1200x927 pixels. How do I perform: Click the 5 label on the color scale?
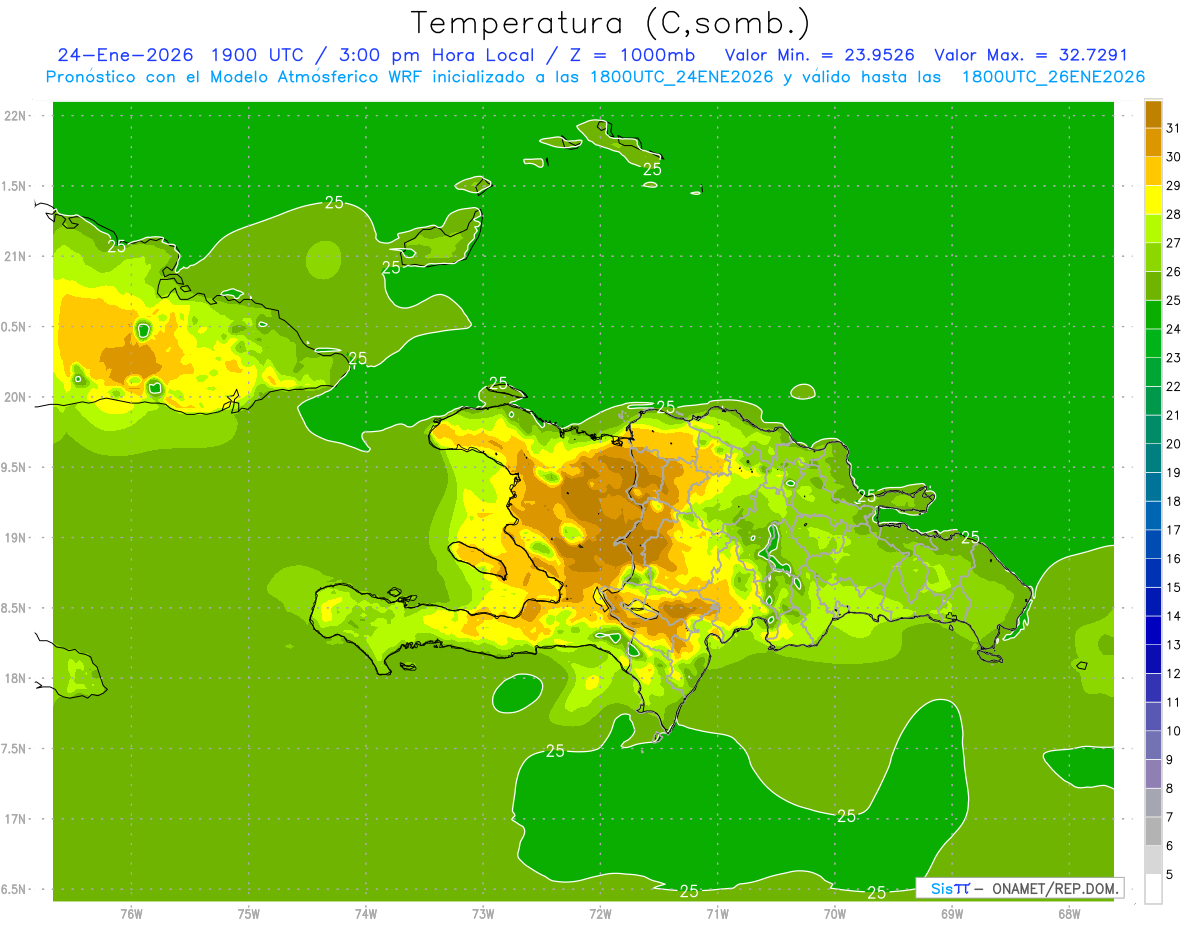pos(1170,875)
